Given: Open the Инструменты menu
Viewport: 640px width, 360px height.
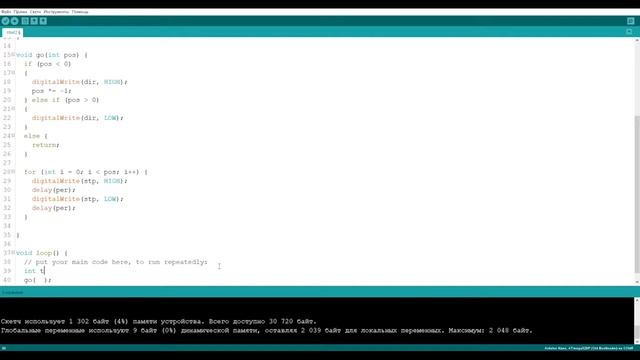Looking at the screenshot, I should pos(56,12).
